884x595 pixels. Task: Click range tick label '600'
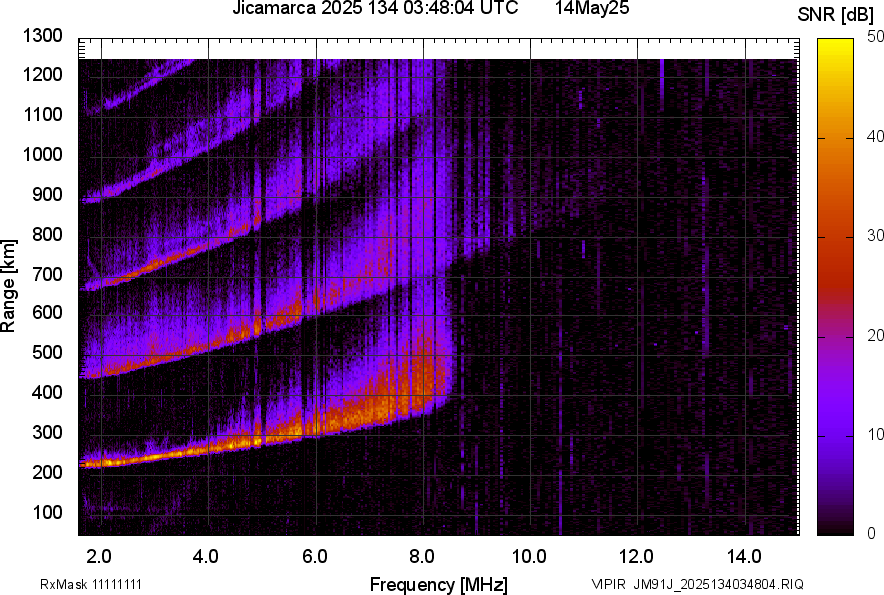click(x=47, y=312)
